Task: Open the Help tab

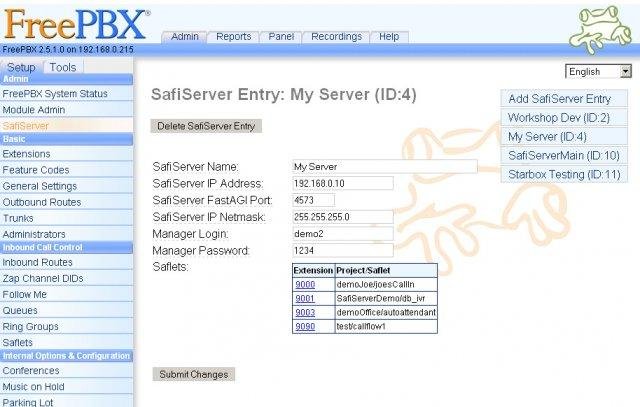Action: coord(389,37)
